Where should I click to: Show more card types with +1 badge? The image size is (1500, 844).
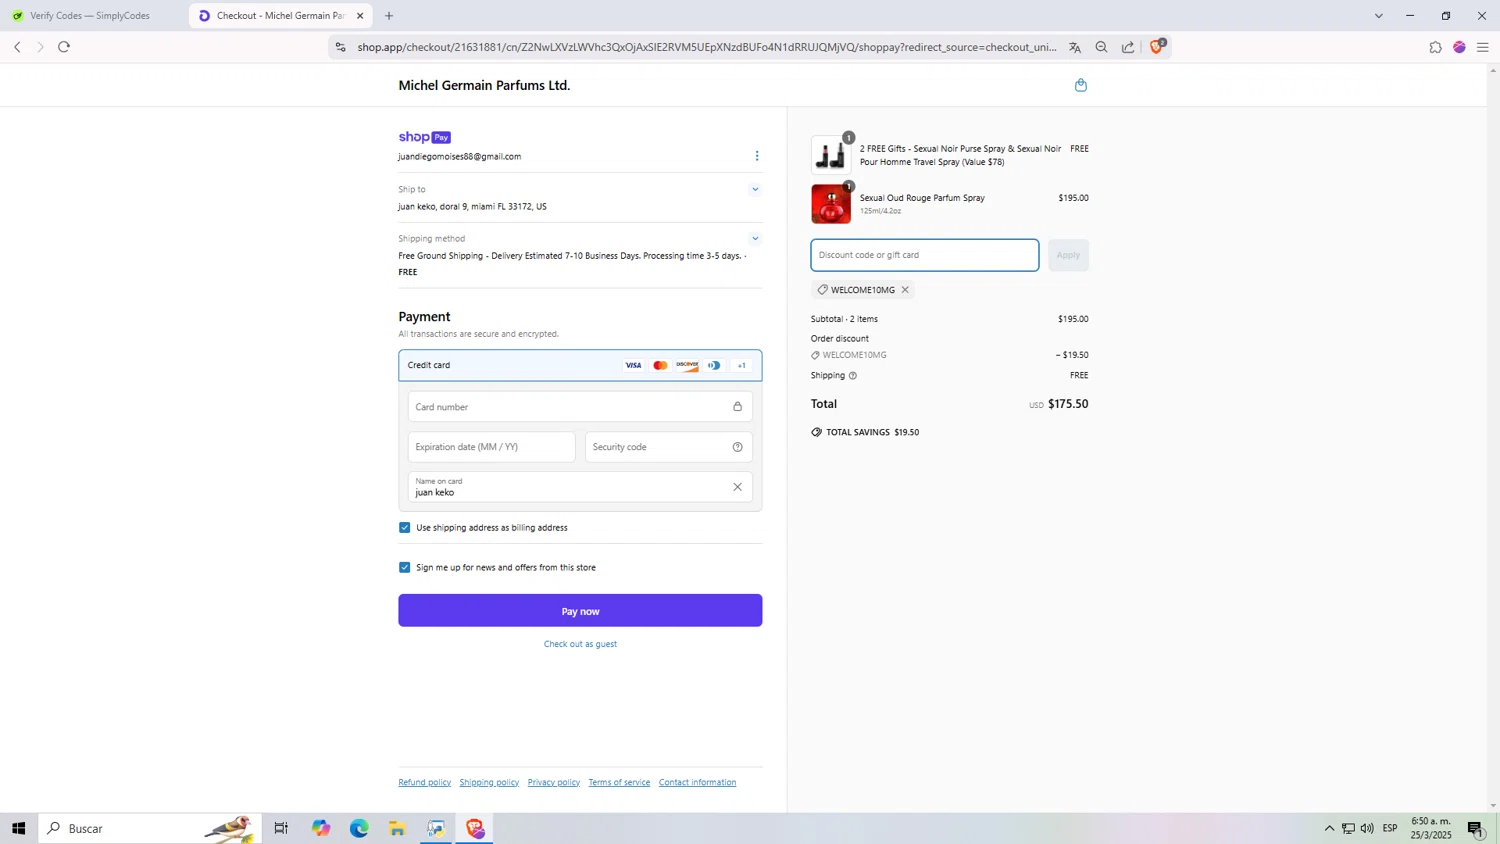[742, 366]
